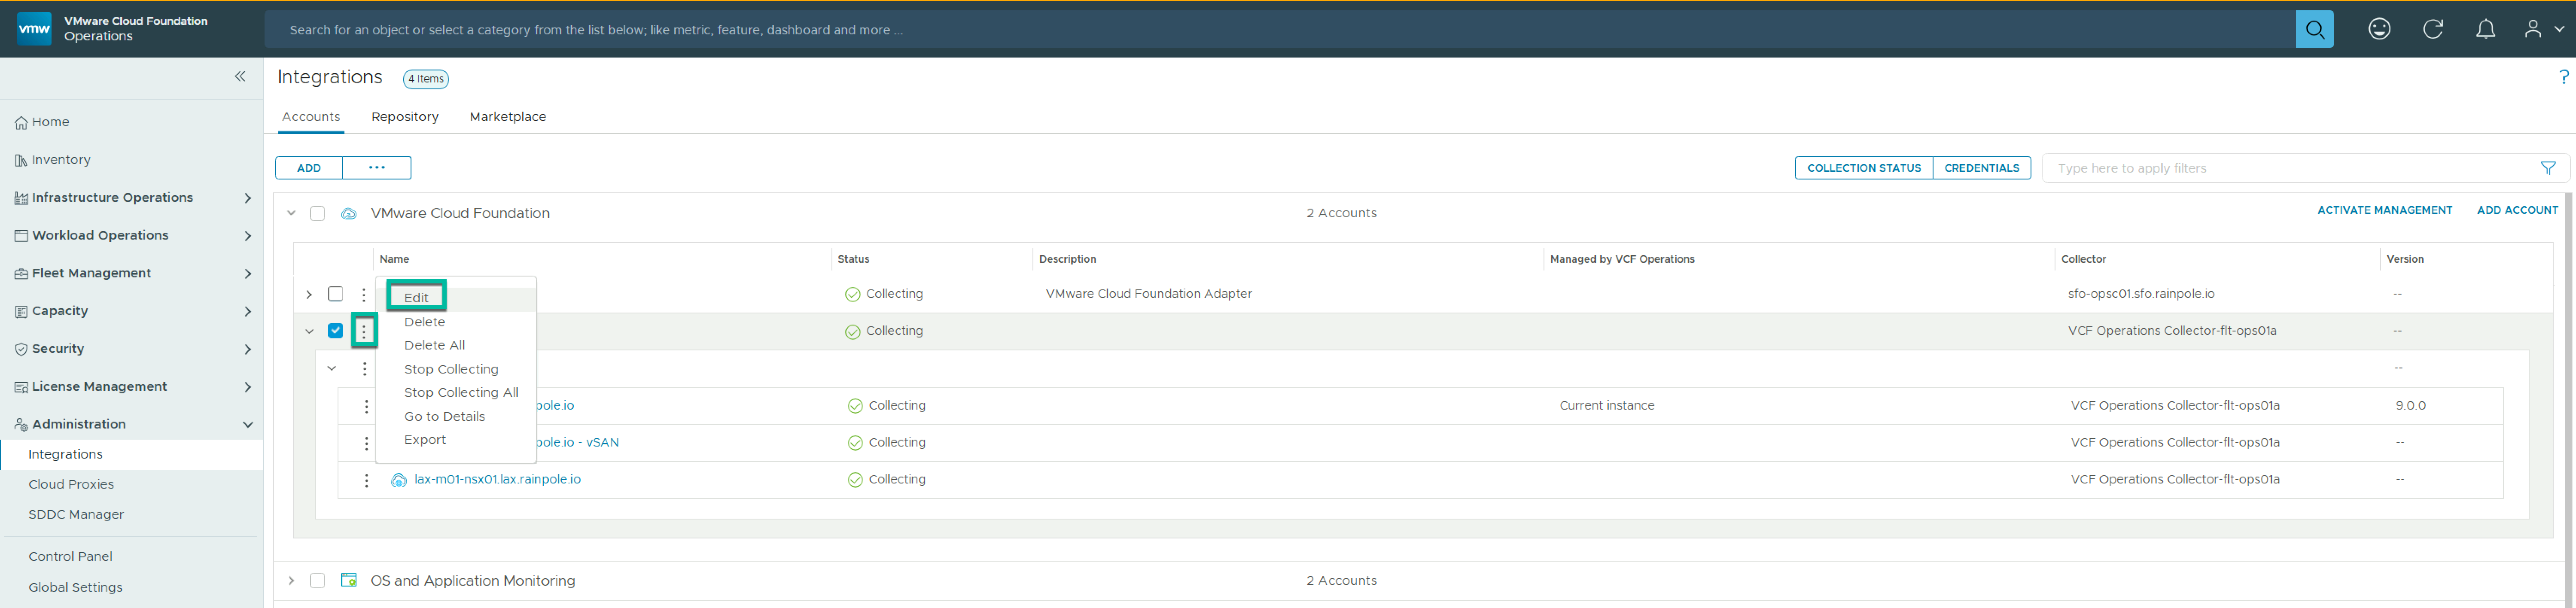Open the notifications bell
This screenshot has width=2576, height=608.
coord(2485,30)
